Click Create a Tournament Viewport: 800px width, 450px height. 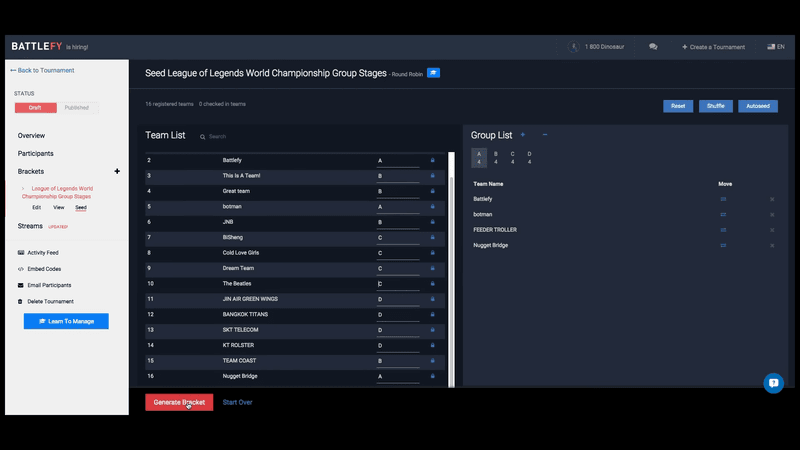tap(713, 47)
